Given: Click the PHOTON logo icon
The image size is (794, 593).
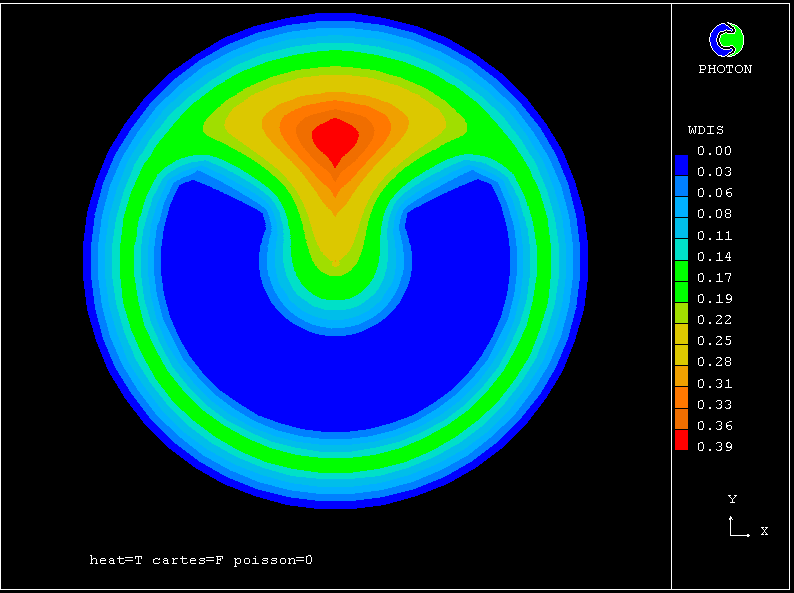Looking at the screenshot, I should (726, 40).
